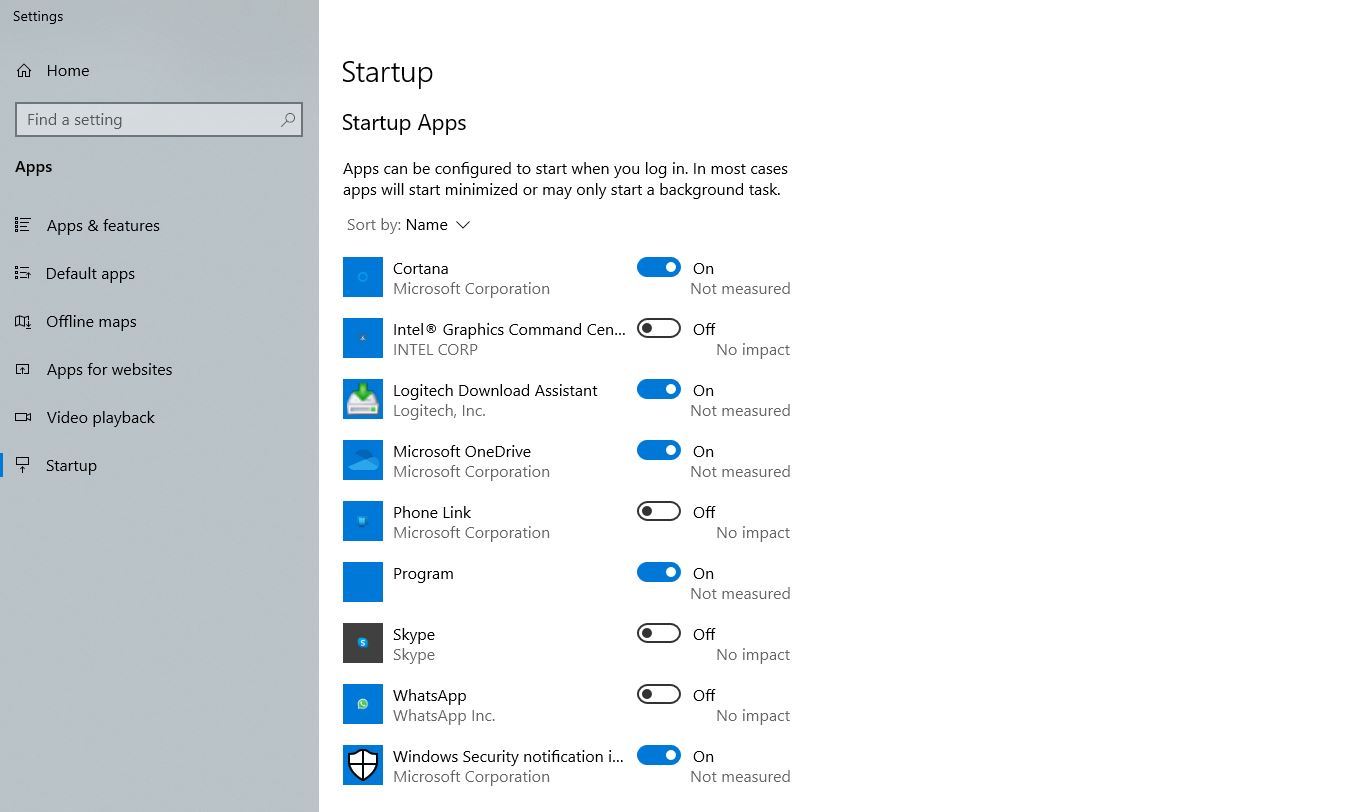Enable WhatsApp startup toggle

659,694
